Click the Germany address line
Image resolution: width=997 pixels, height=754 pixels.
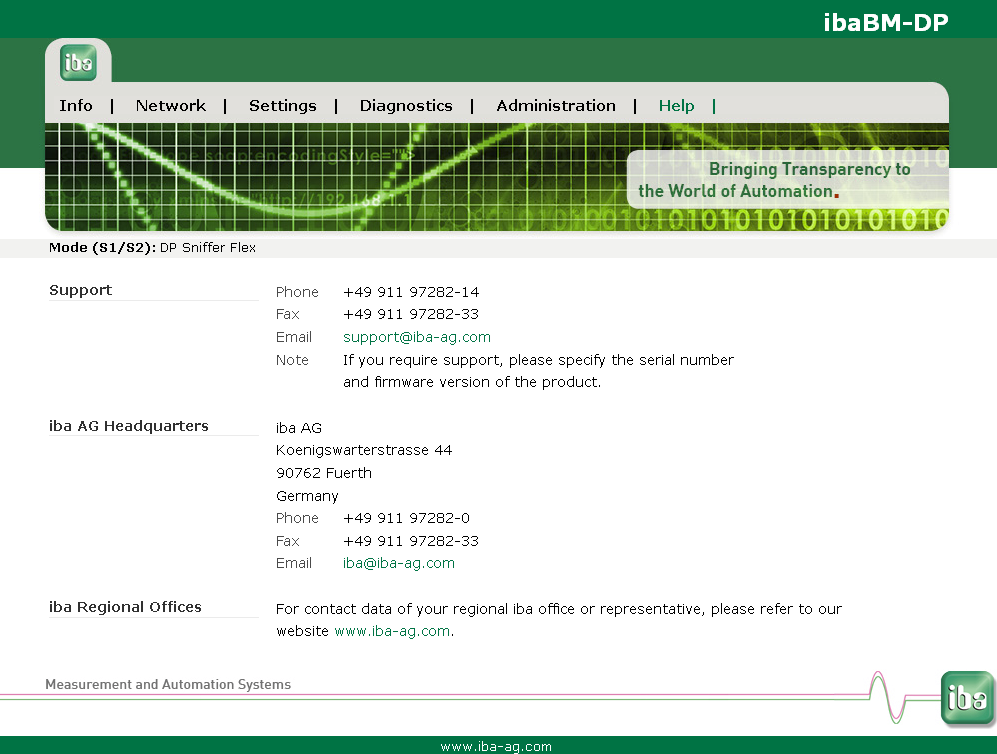click(x=307, y=496)
